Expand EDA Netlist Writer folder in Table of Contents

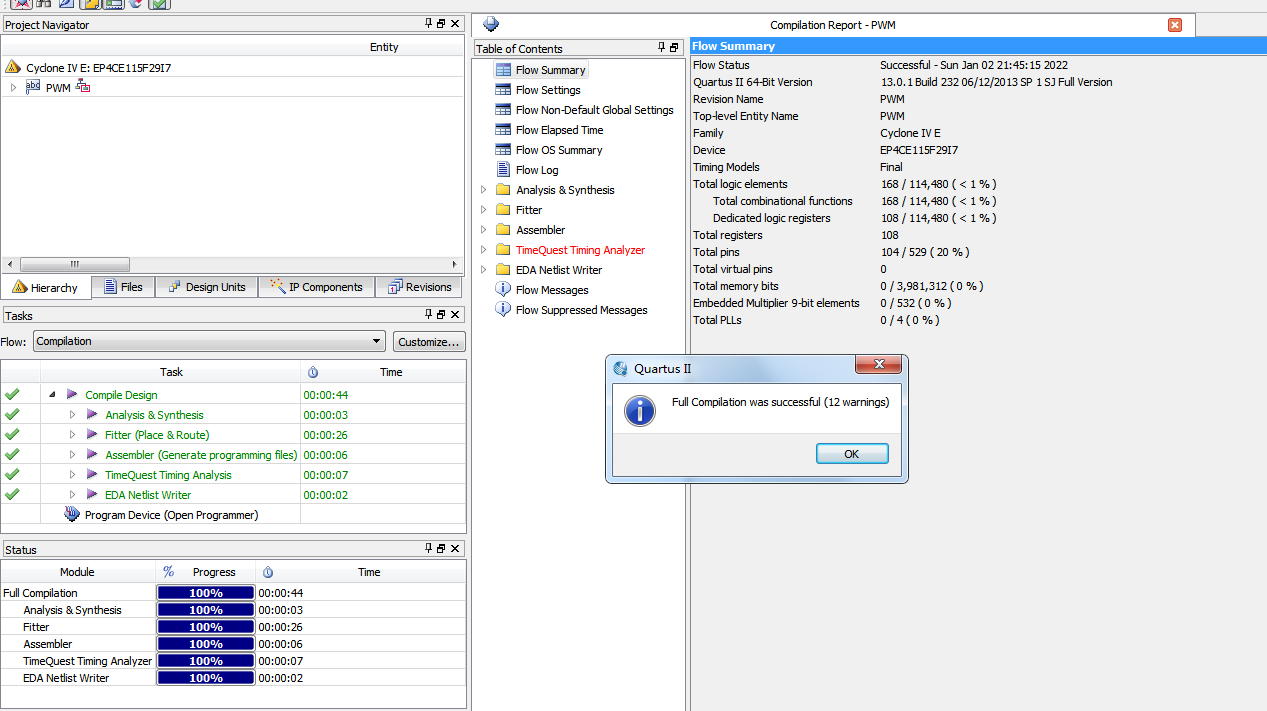point(484,270)
